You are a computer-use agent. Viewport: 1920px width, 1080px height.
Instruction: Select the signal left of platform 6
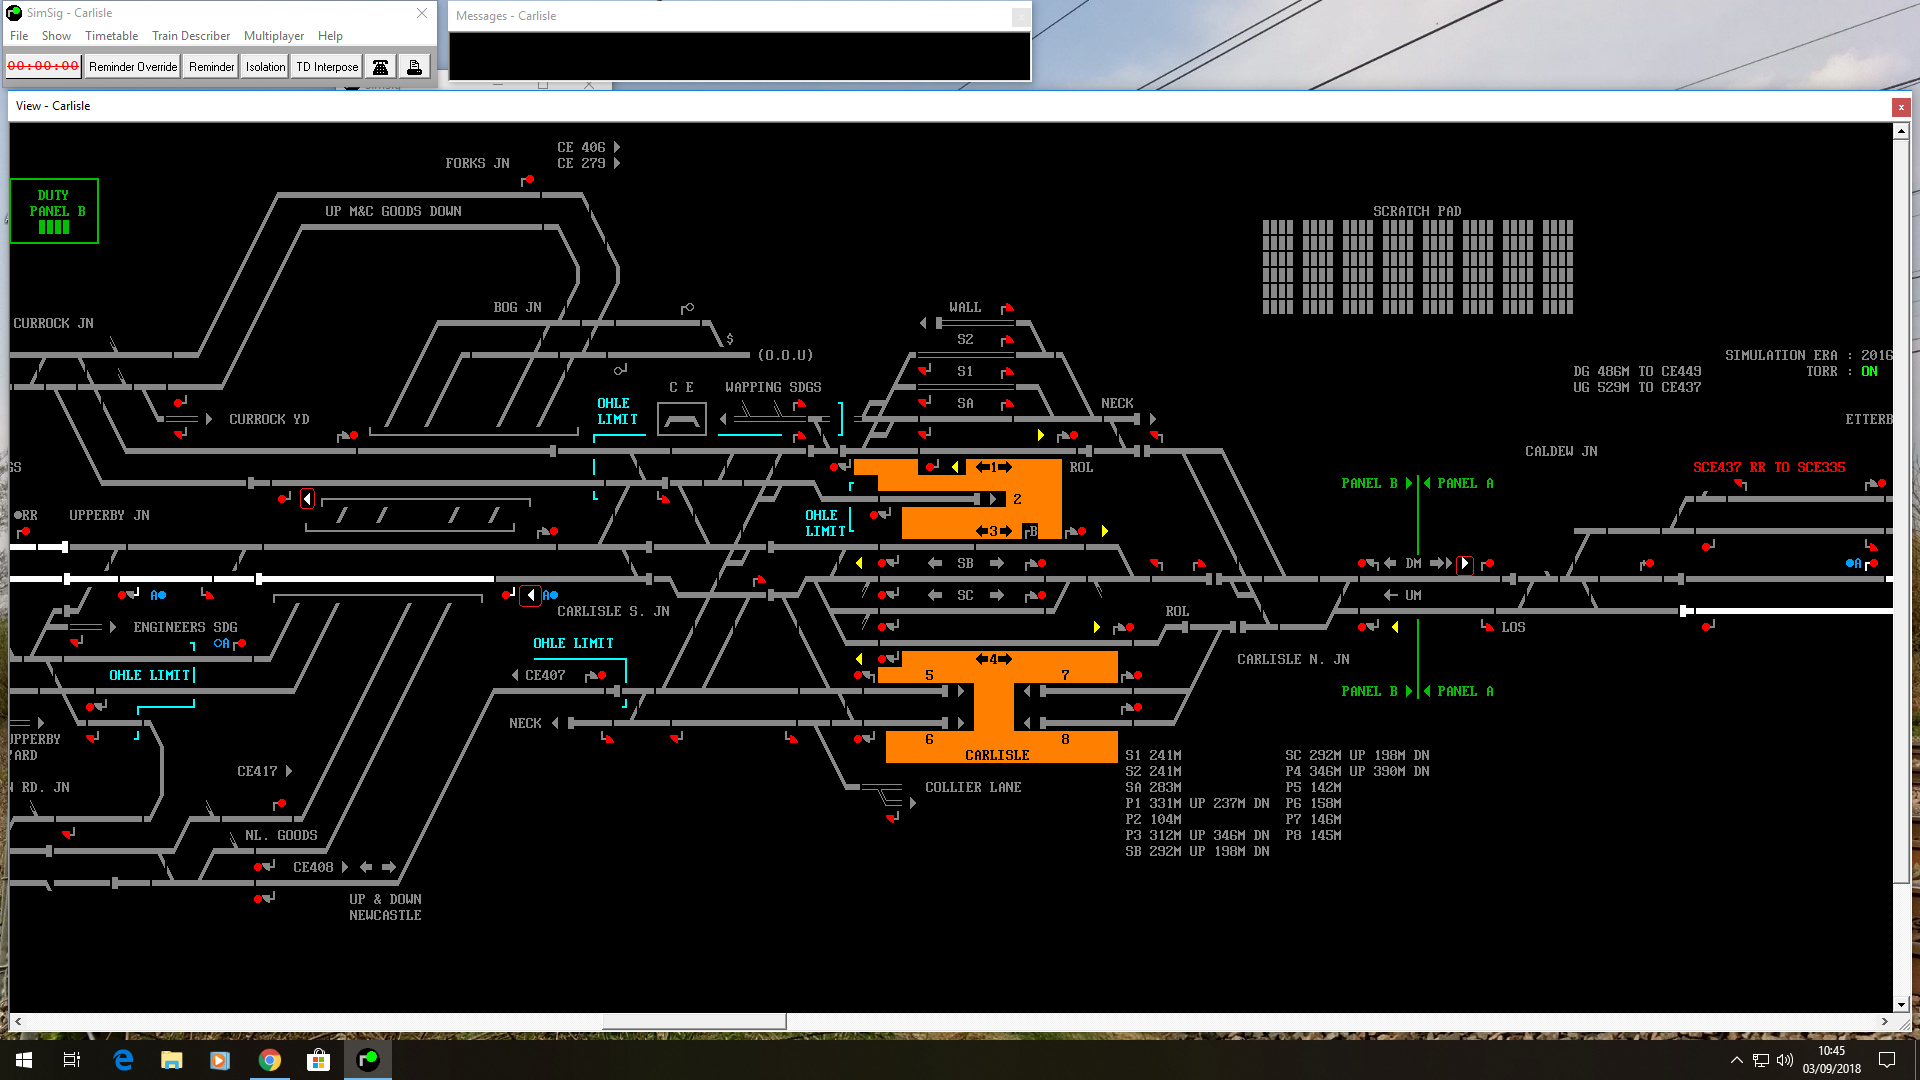pyautogui.click(x=864, y=739)
